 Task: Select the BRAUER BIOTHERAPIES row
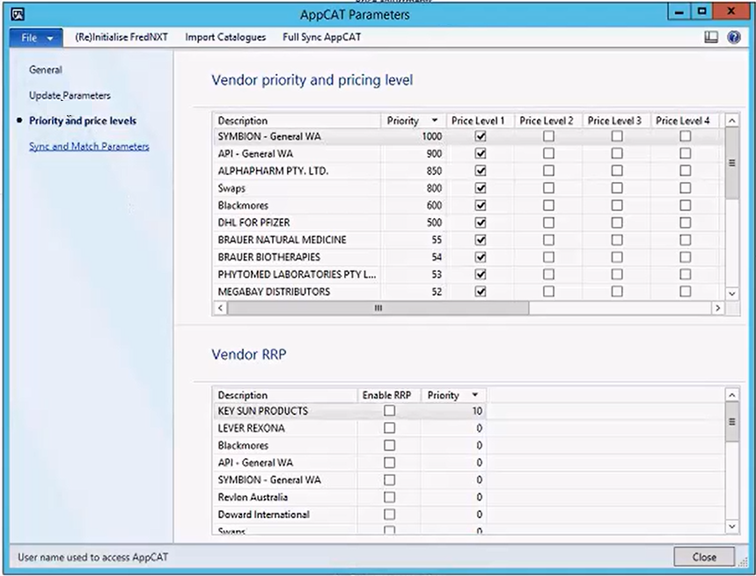(468, 257)
